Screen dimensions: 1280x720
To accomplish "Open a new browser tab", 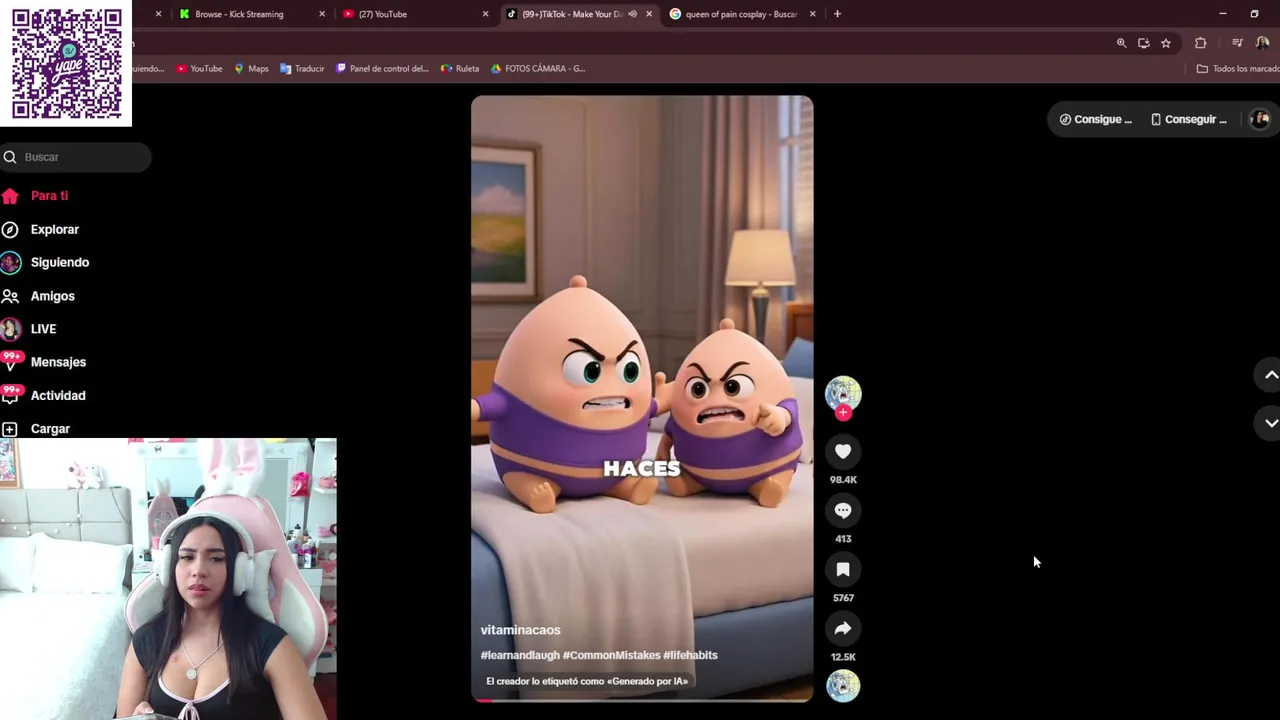I will coord(837,14).
